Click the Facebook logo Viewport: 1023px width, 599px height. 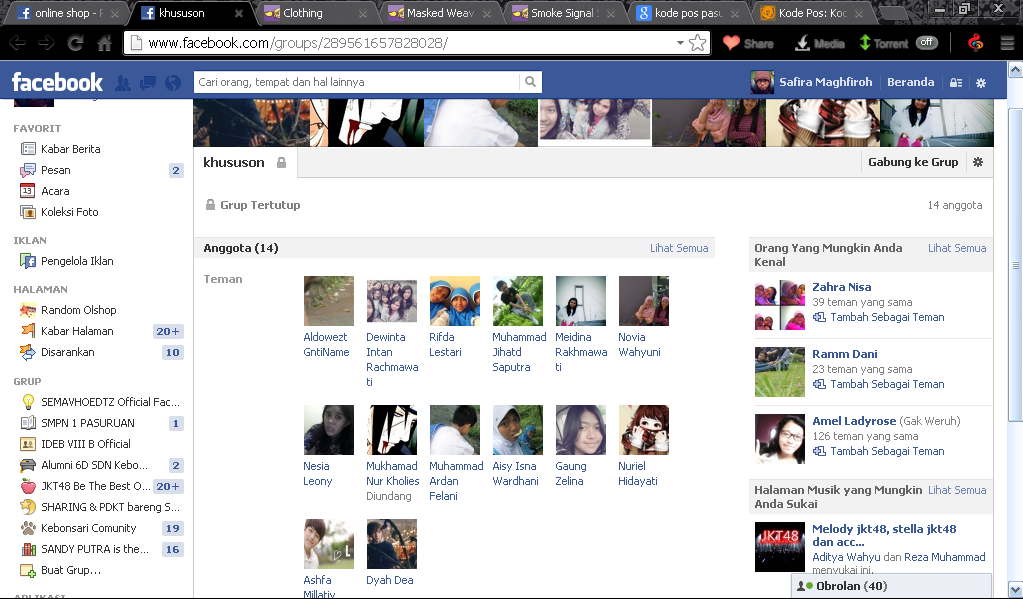(57, 82)
